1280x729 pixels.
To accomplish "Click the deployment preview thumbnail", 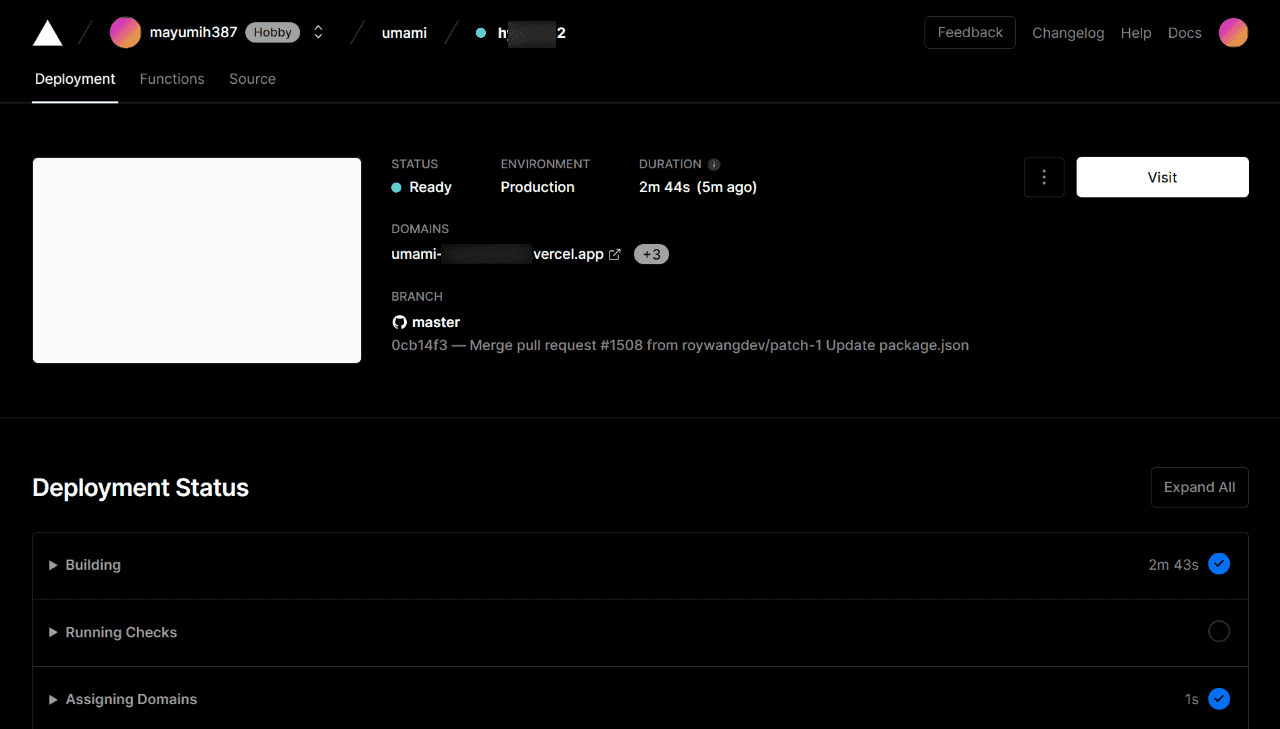I will [x=197, y=260].
